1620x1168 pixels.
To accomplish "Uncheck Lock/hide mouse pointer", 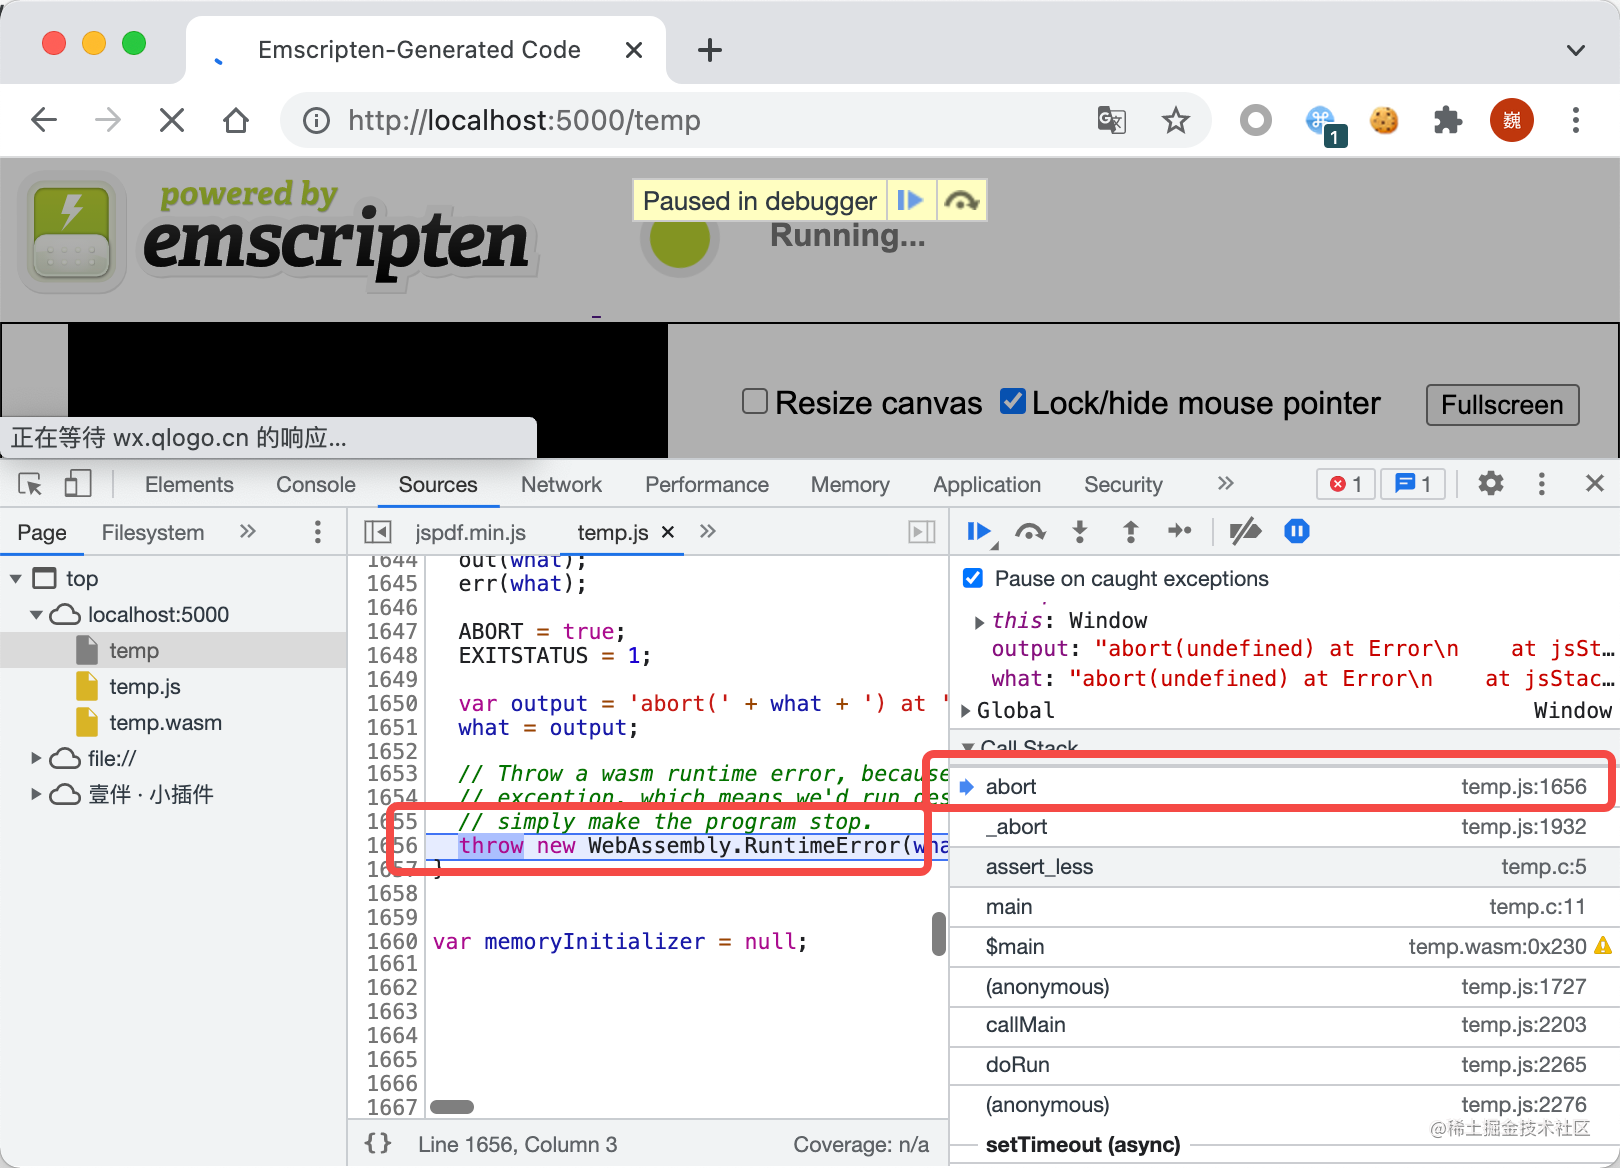I will [1012, 401].
